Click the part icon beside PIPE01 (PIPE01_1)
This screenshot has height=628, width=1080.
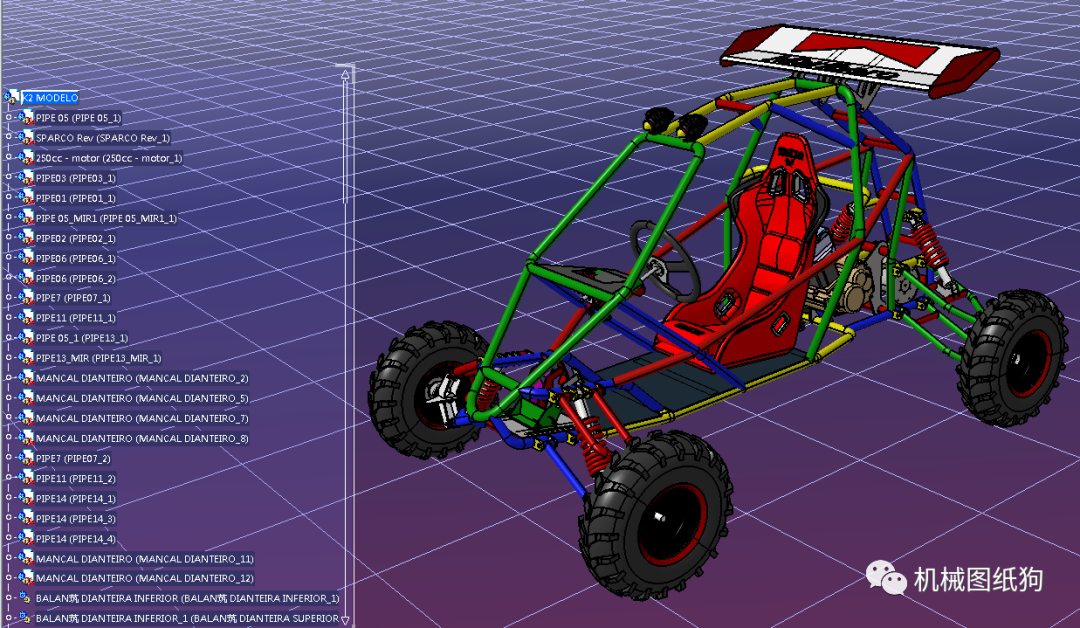pyautogui.click(x=25, y=198)
